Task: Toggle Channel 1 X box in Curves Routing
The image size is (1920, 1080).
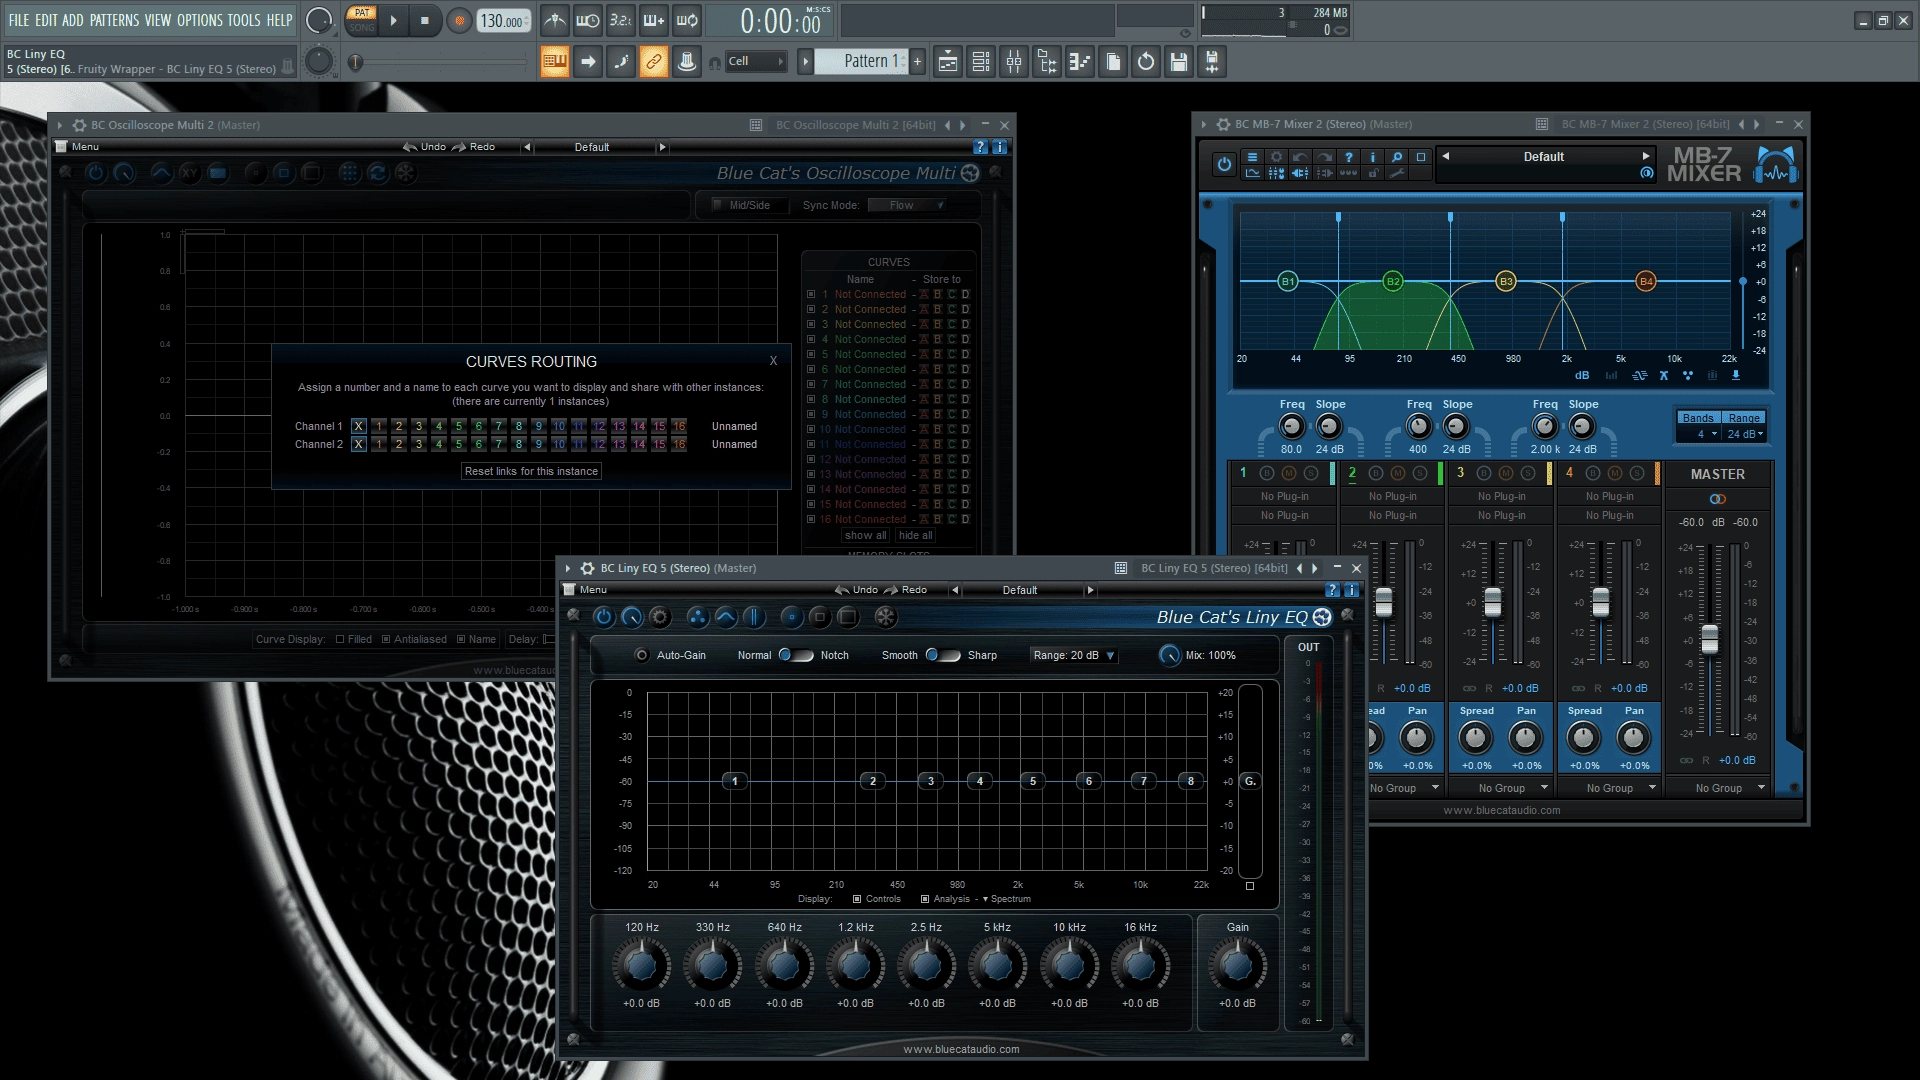Action: click(x=358, y=426)
